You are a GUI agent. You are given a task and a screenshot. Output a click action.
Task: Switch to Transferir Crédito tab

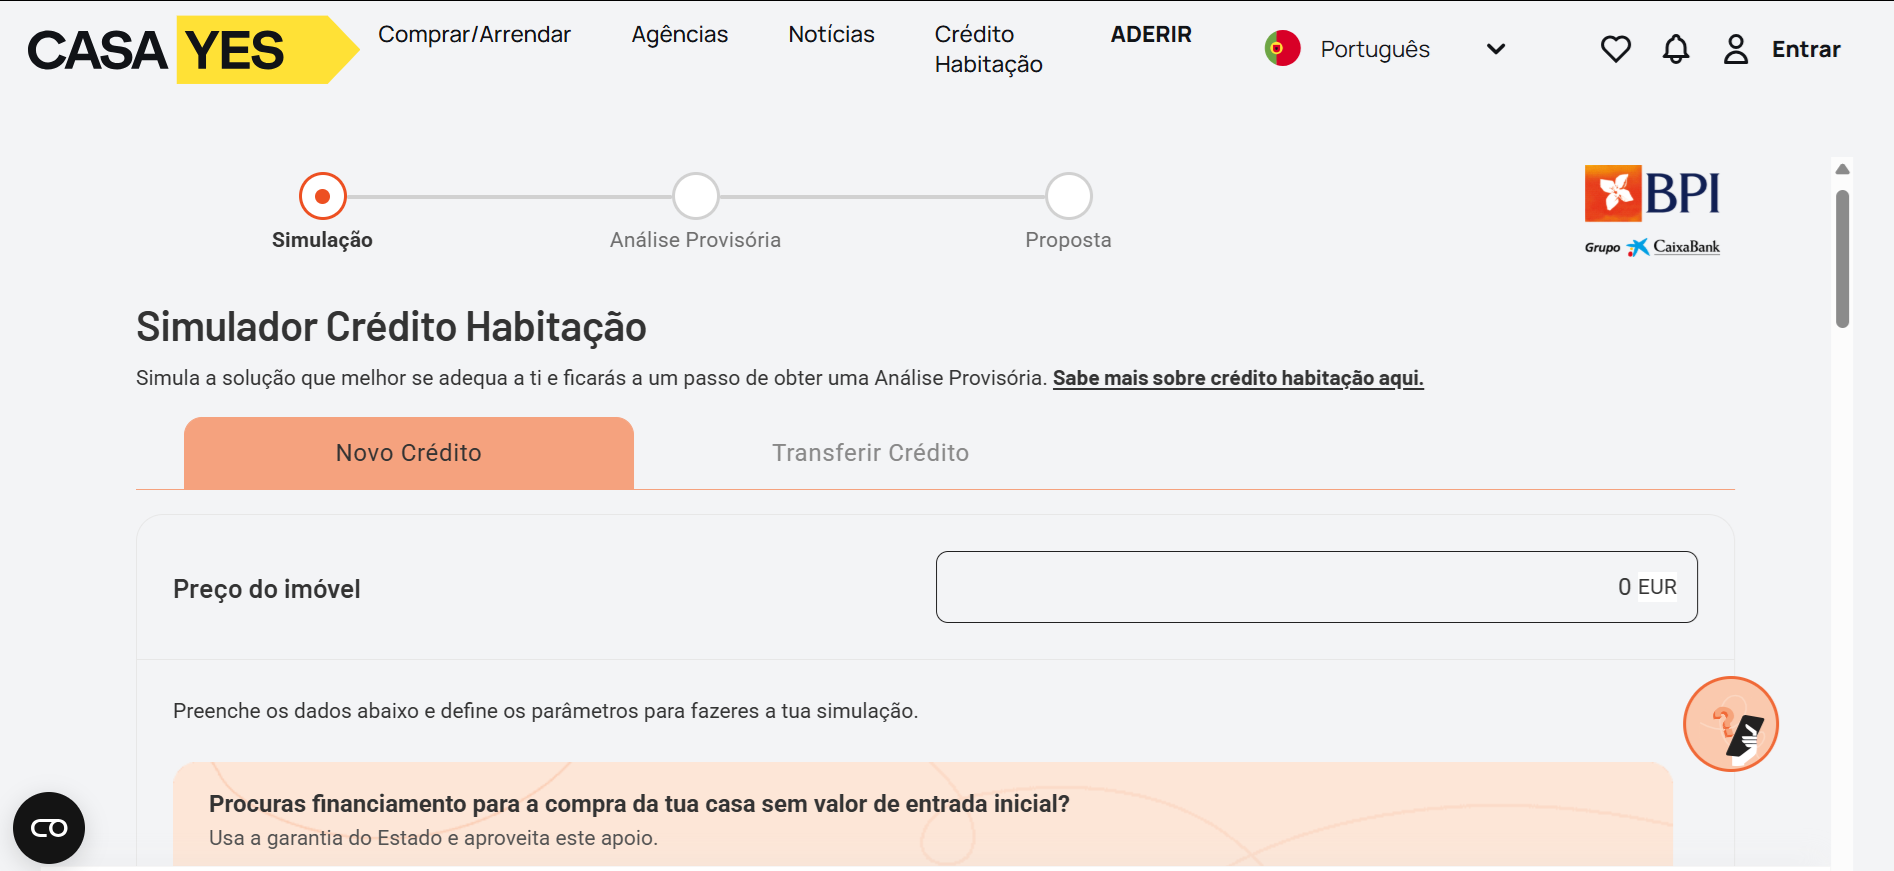(x=870, y=453)
